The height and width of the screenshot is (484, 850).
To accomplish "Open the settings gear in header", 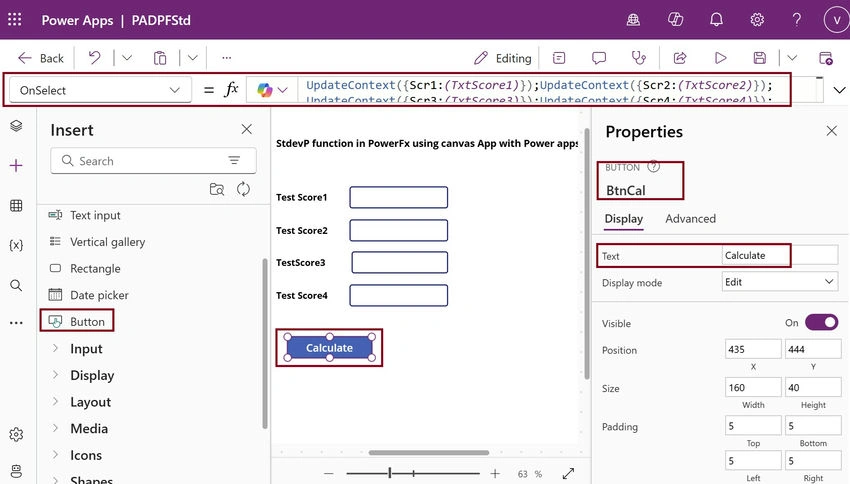I will coord(757,20).
